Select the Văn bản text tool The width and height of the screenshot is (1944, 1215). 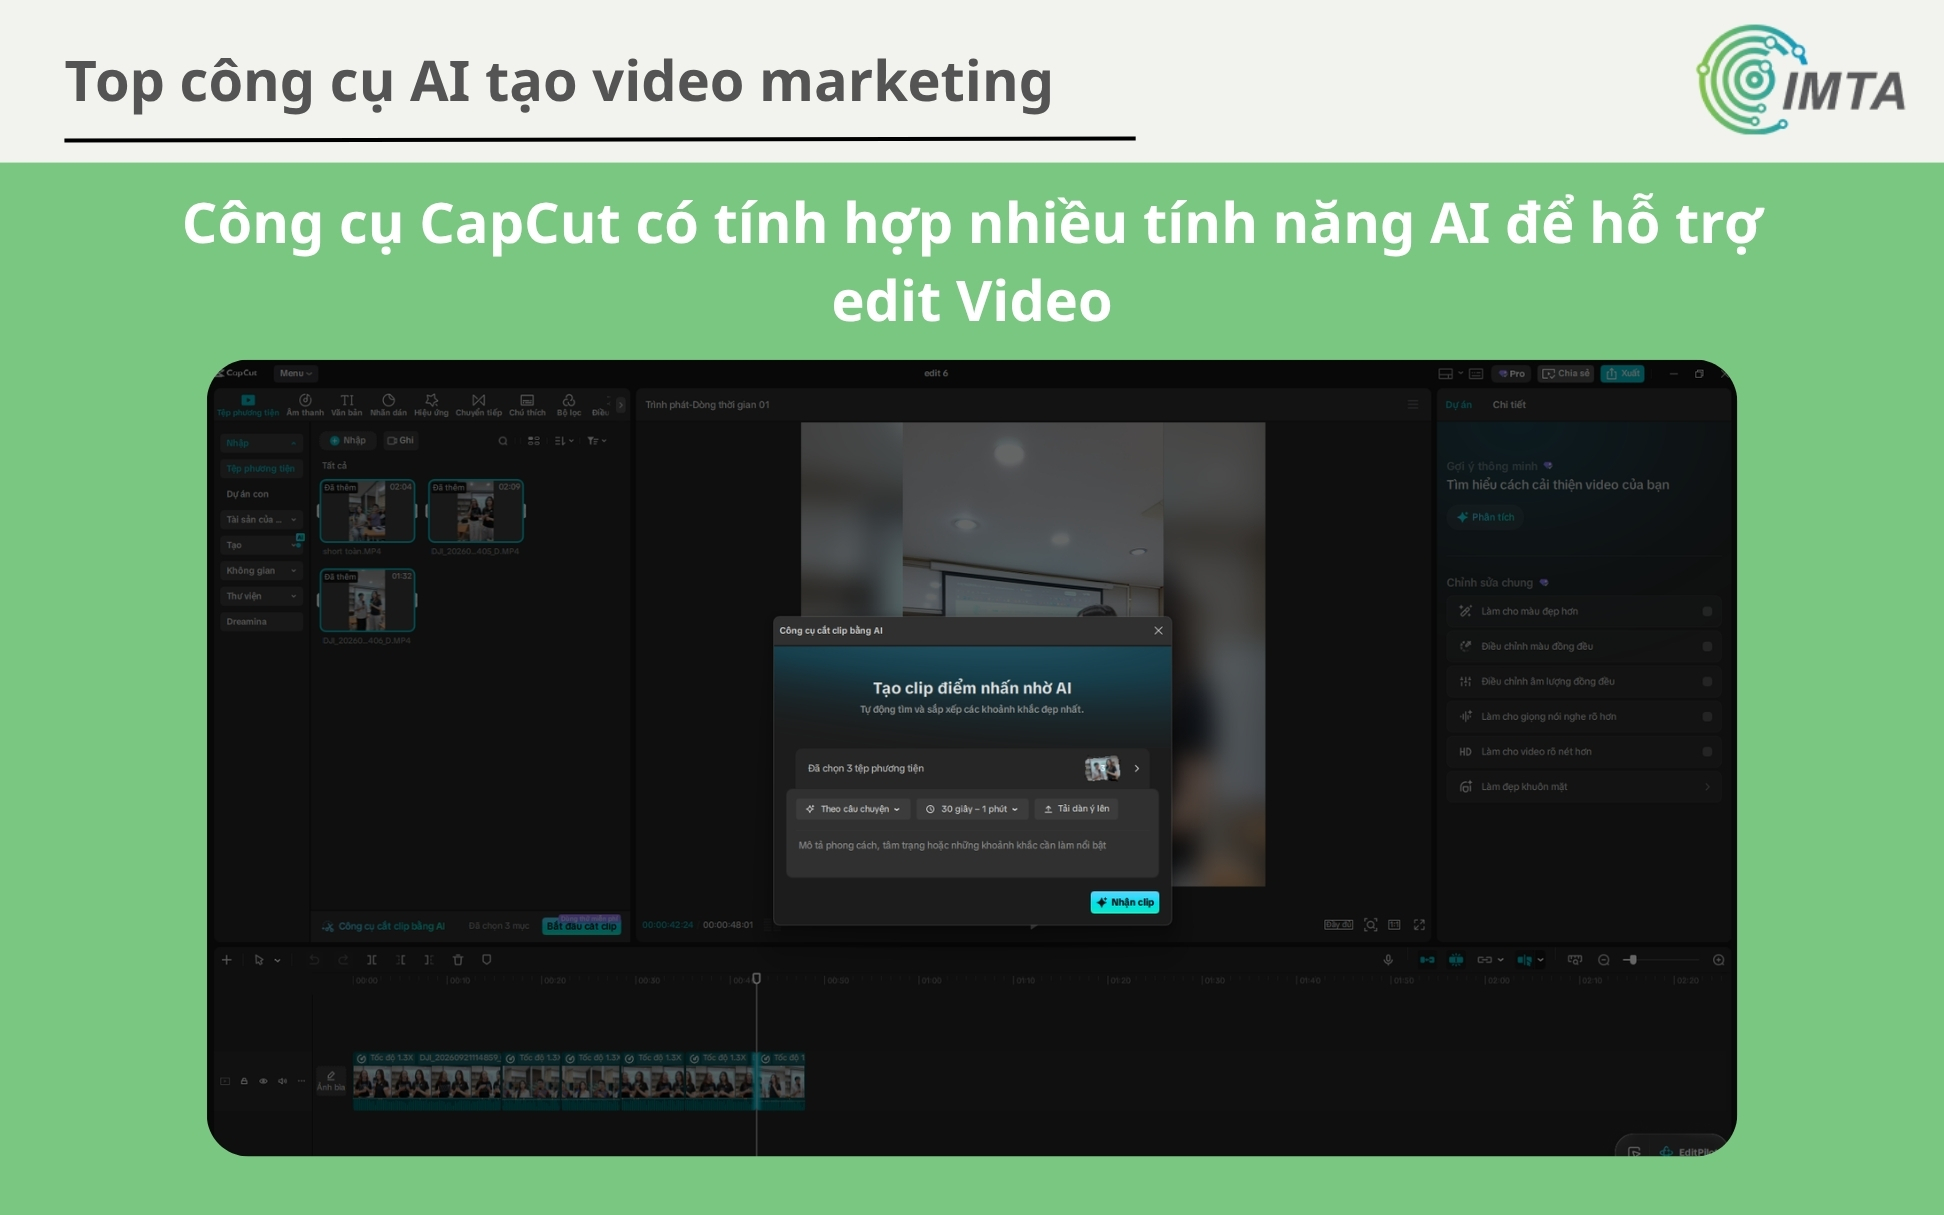pos(347,405)
